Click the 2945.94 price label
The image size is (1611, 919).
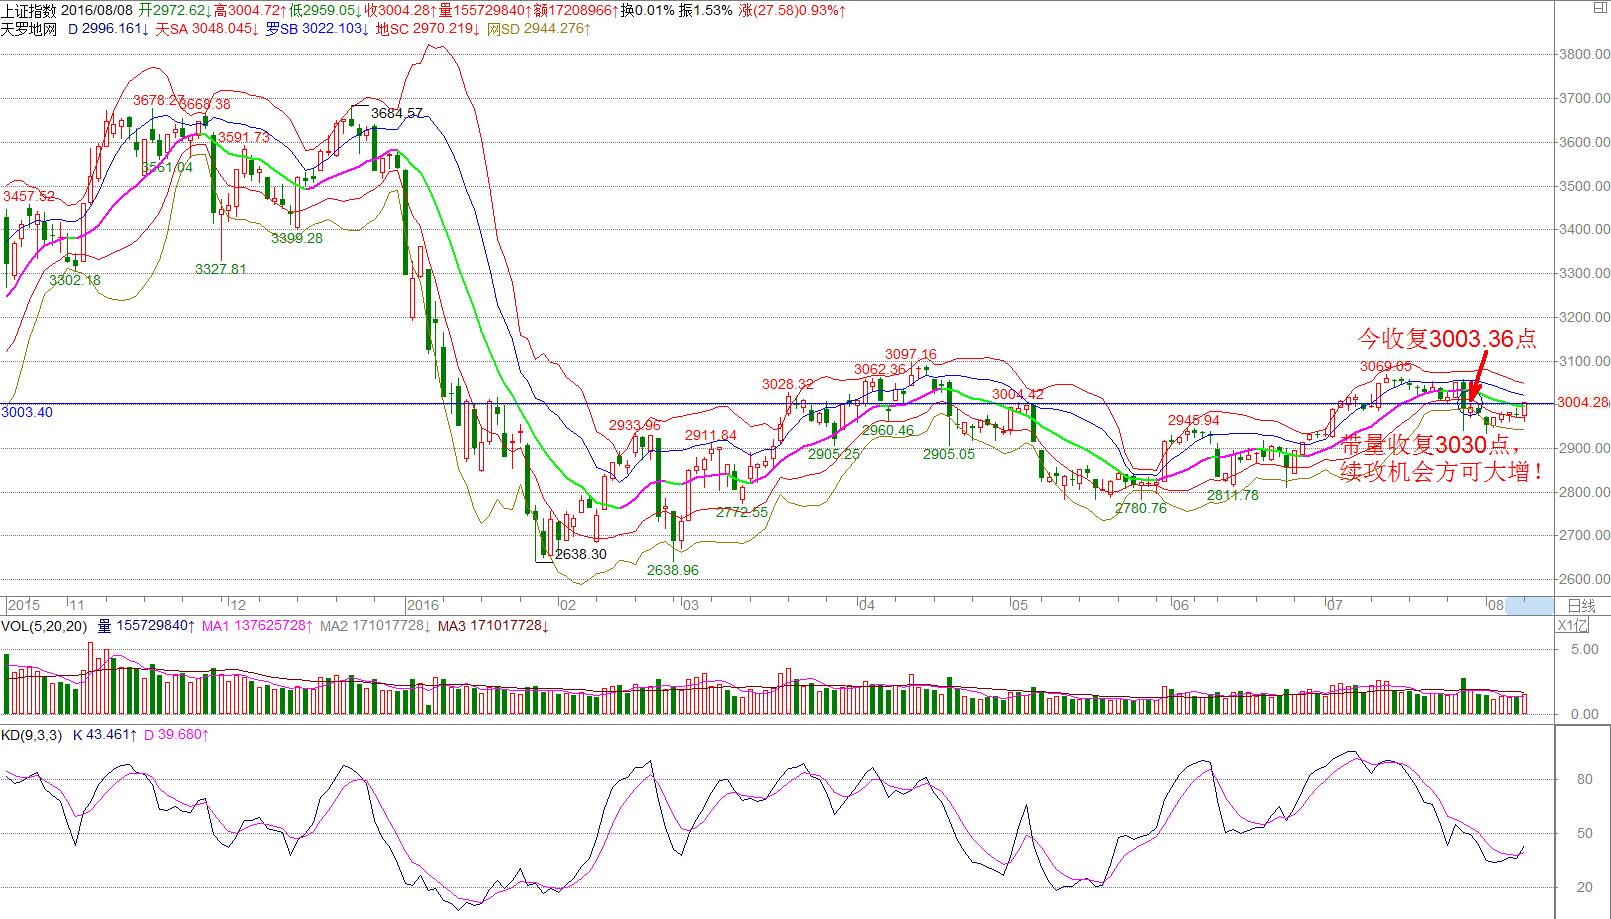(1194, 420)
